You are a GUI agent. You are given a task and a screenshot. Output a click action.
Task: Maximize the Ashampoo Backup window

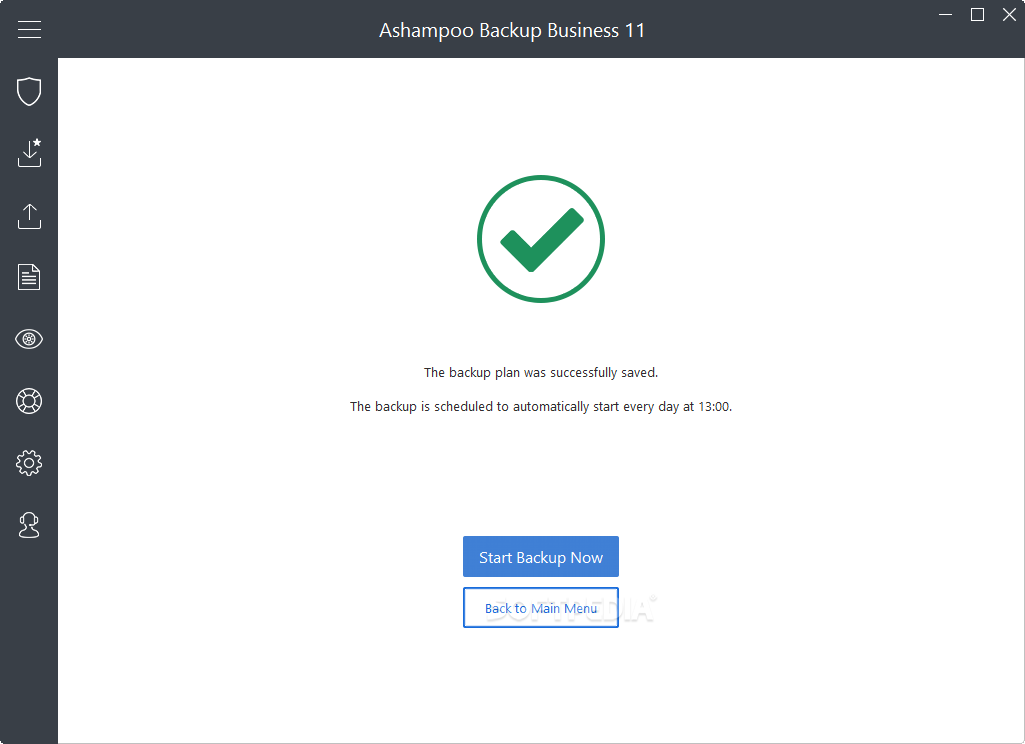point(977,14)
